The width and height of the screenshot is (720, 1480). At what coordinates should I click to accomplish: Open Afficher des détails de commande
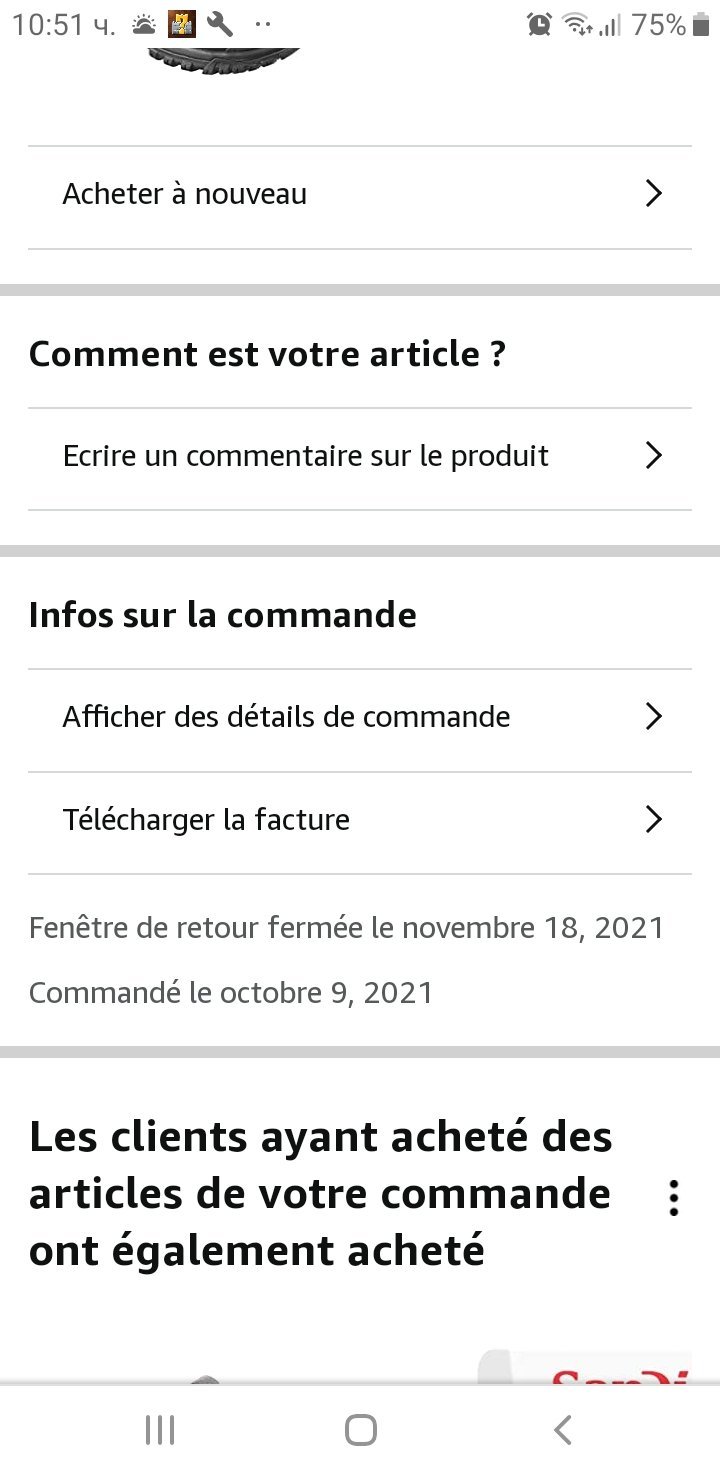tap(287, 717)
